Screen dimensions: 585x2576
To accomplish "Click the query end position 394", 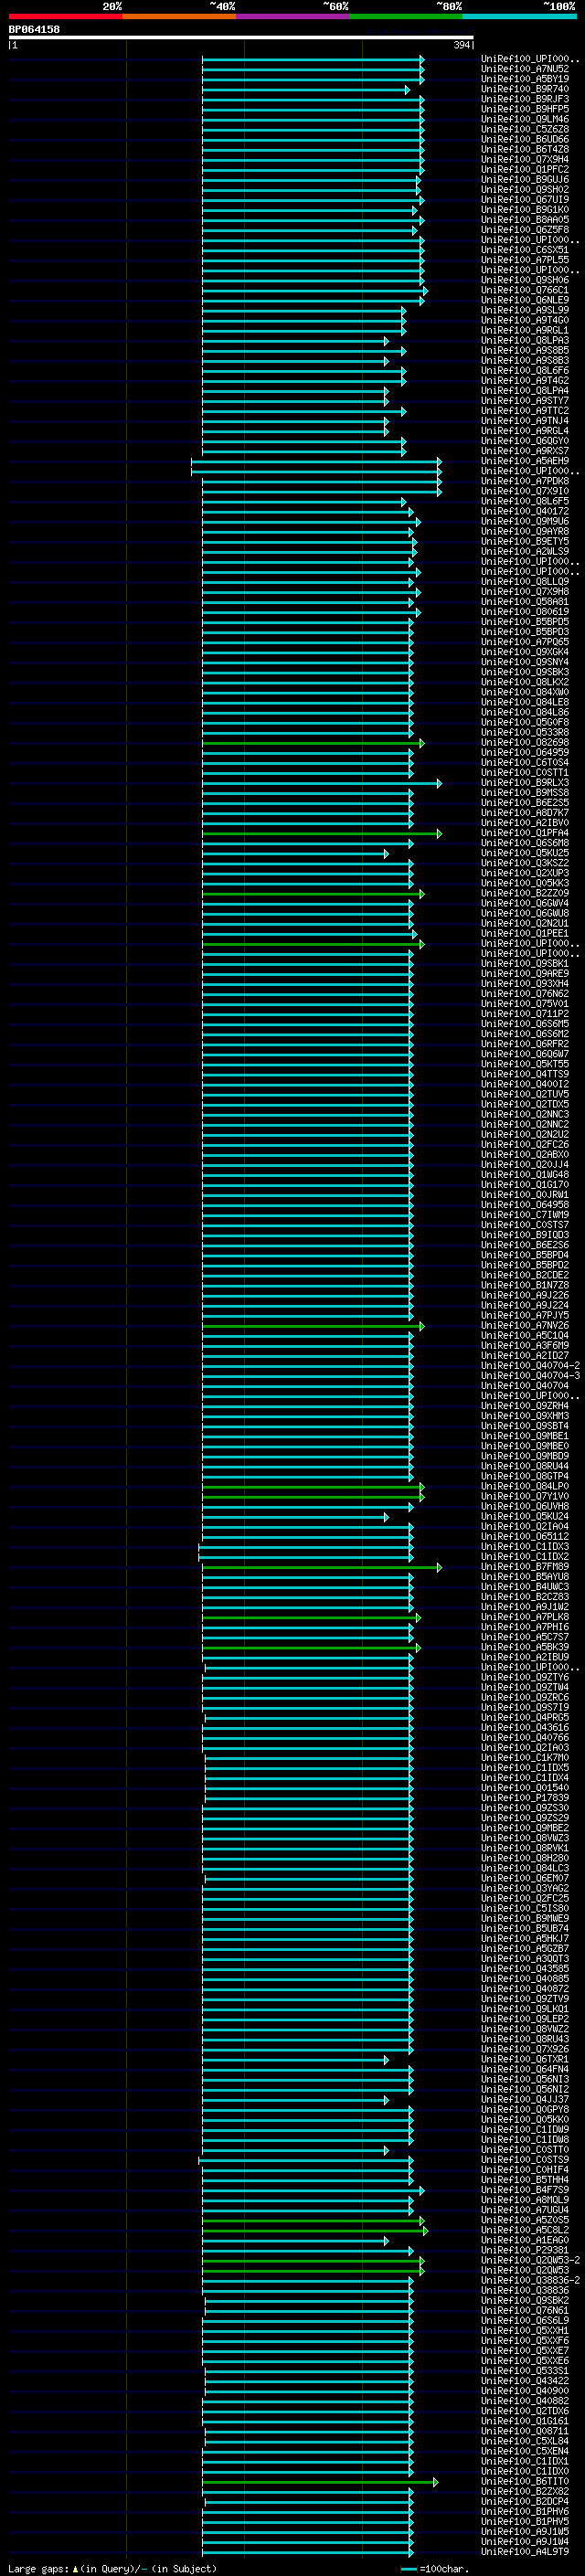I will [461, 45].
